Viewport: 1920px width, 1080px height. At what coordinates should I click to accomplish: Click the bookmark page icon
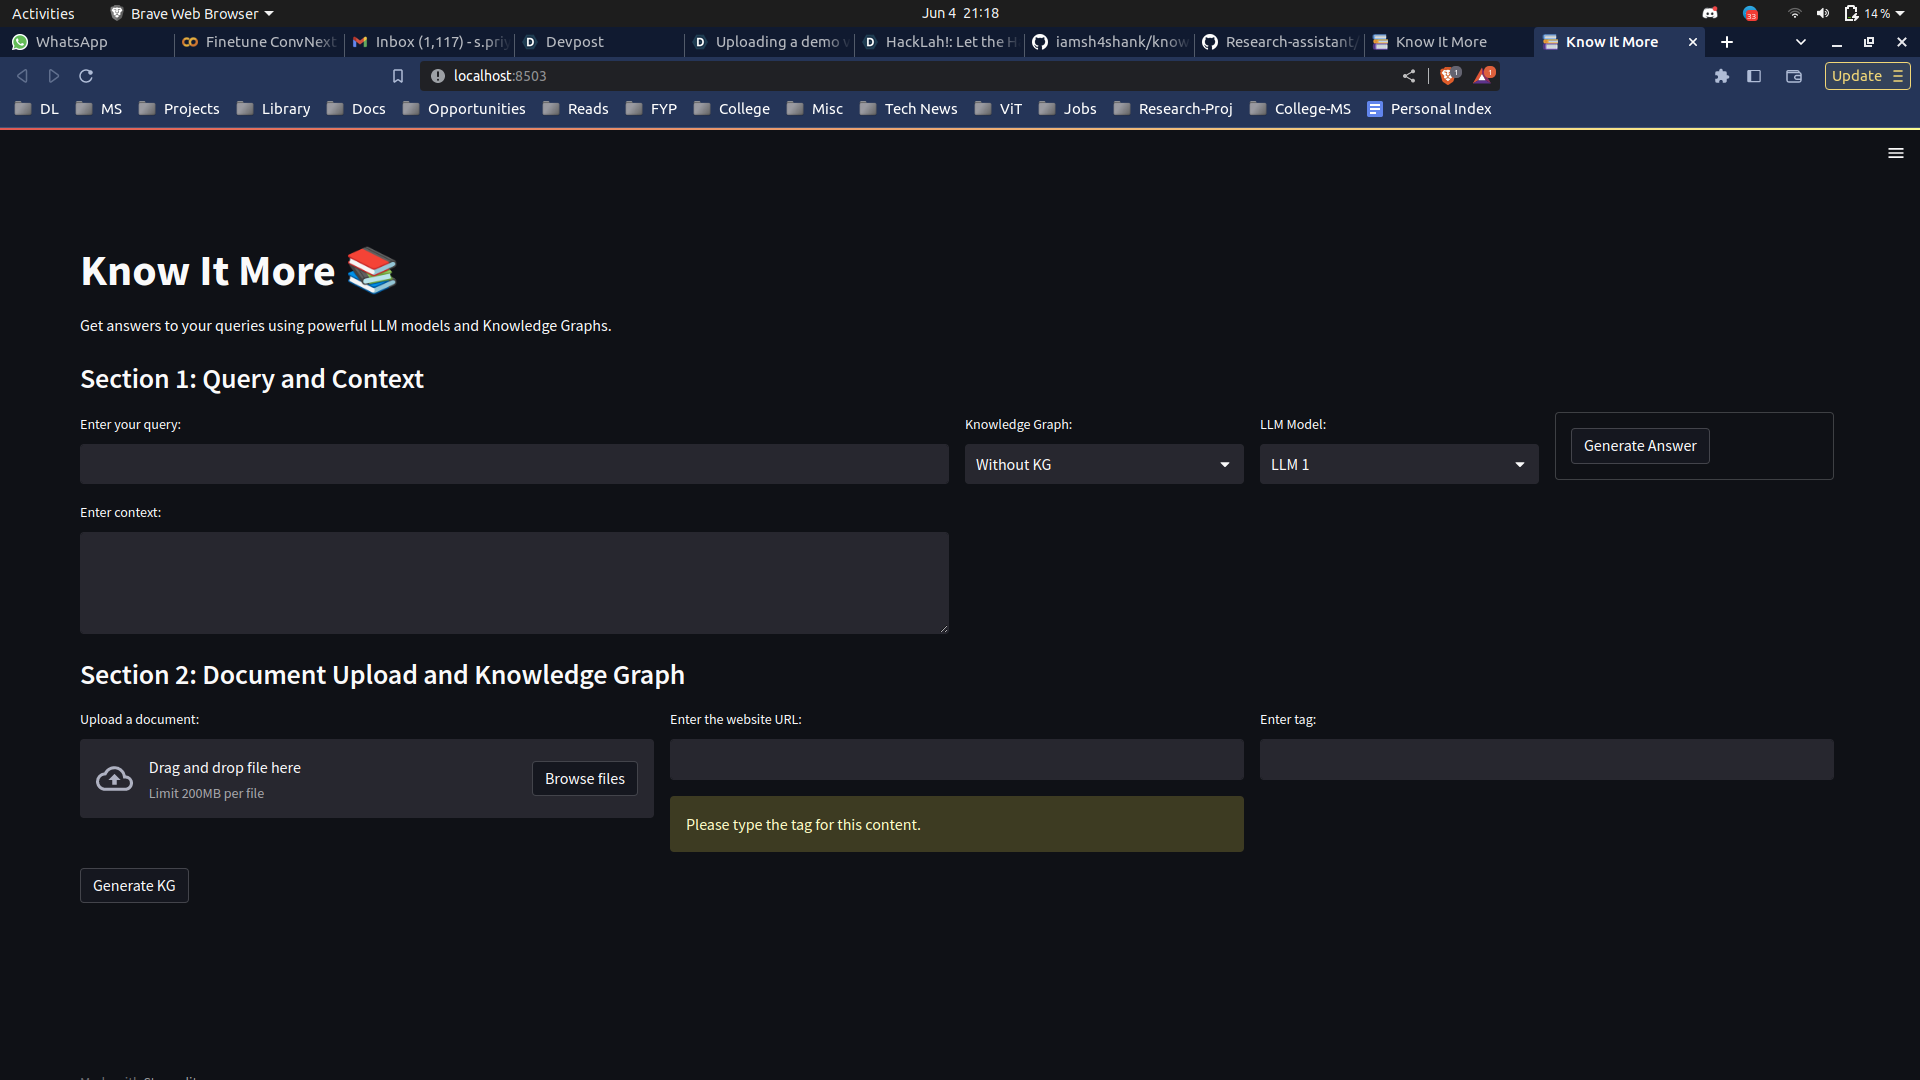coord(398,76)
